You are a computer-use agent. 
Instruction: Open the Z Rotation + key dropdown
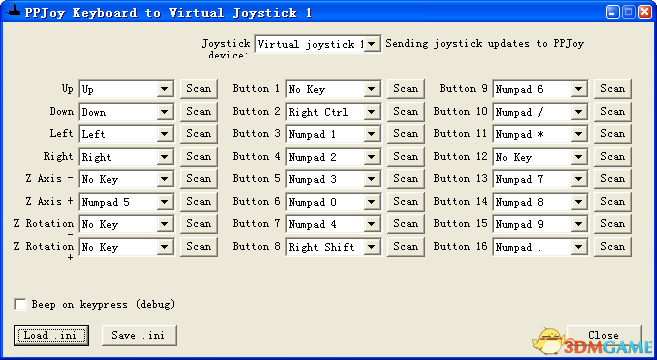coord(126,247)
